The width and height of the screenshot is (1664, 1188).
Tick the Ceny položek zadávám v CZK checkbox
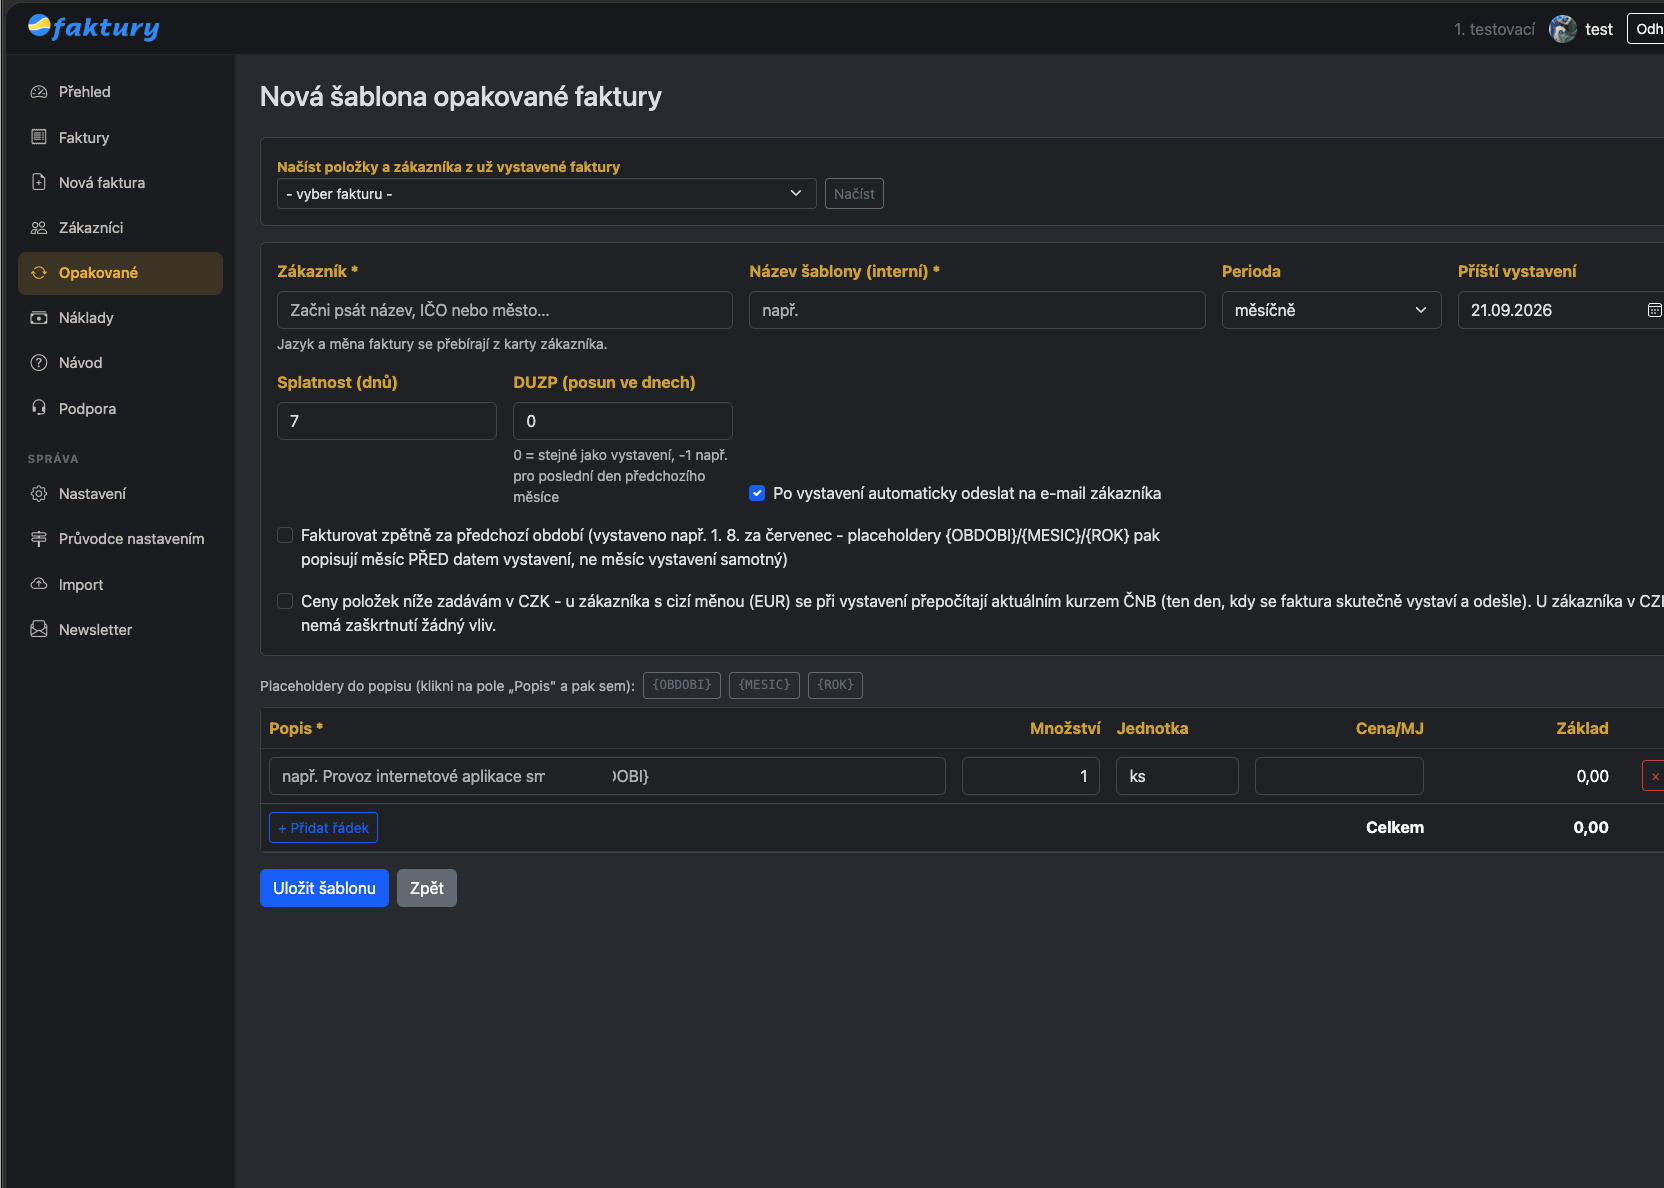click(285, 601)
